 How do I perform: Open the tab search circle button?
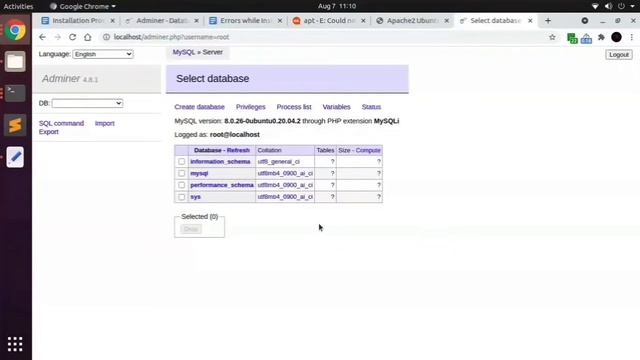[x=584, y=20]
